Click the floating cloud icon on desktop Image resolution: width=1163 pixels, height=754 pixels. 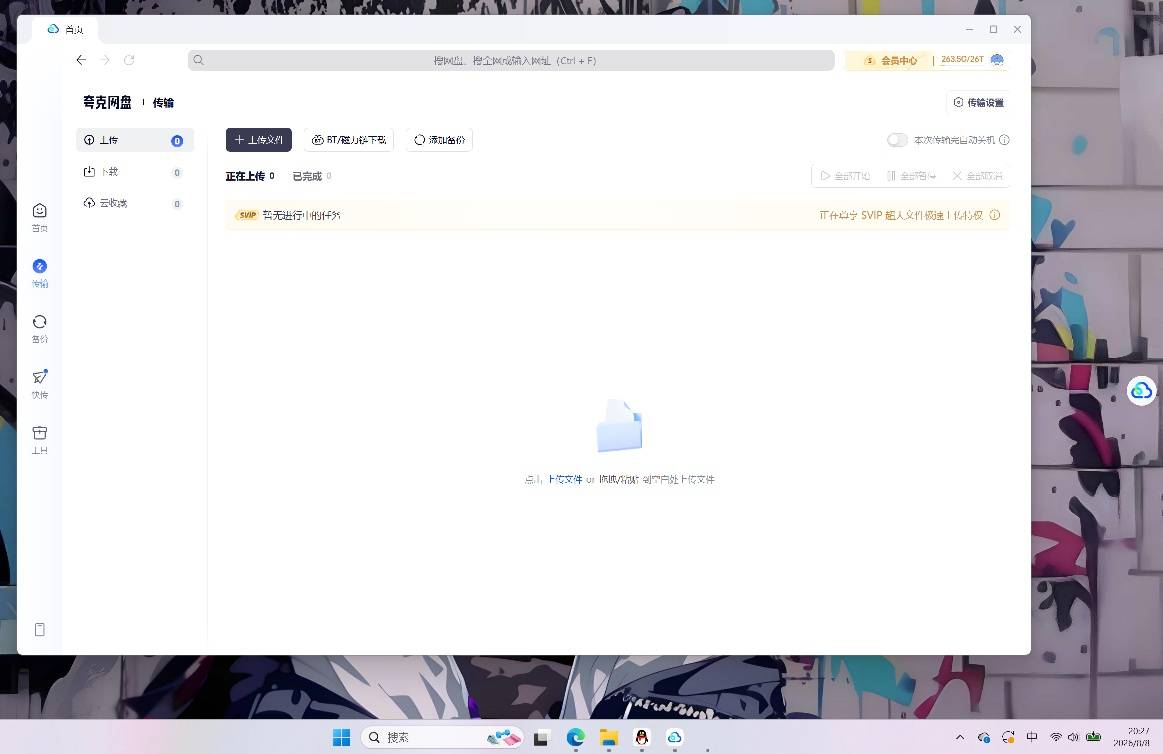pos(1141,390)
